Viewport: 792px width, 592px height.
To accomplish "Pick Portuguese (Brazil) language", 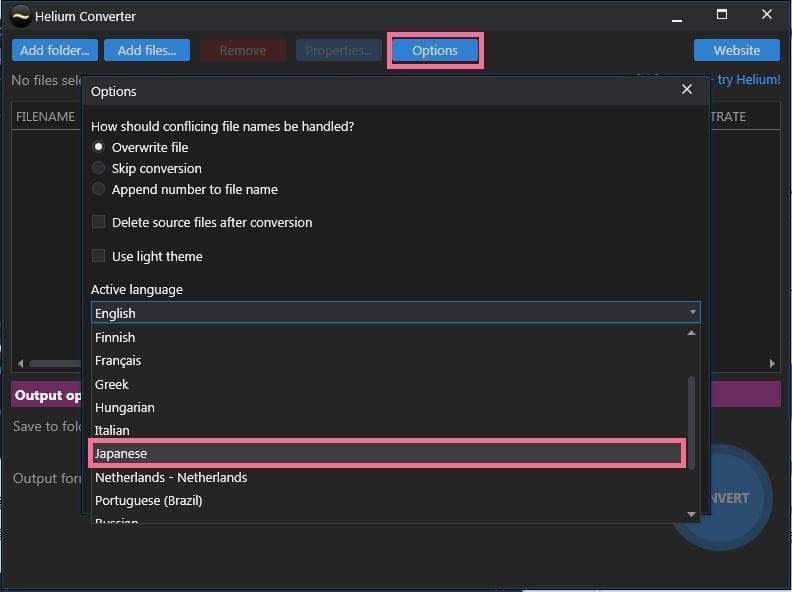I will pyautogui.click(x=388, y=501).
